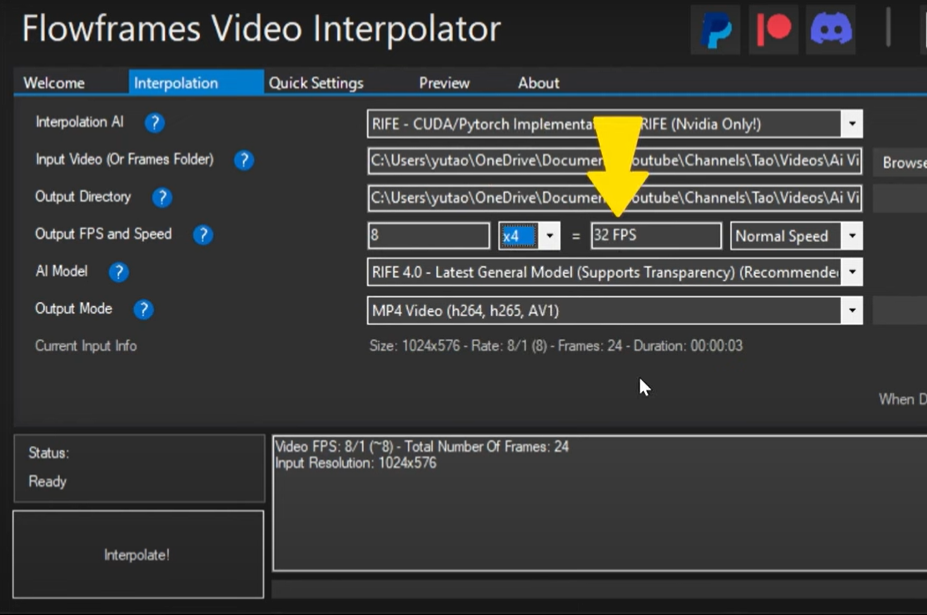Click the Video FPS log line
The width and height of the screenshot is (927, 615).
(422, 446)
